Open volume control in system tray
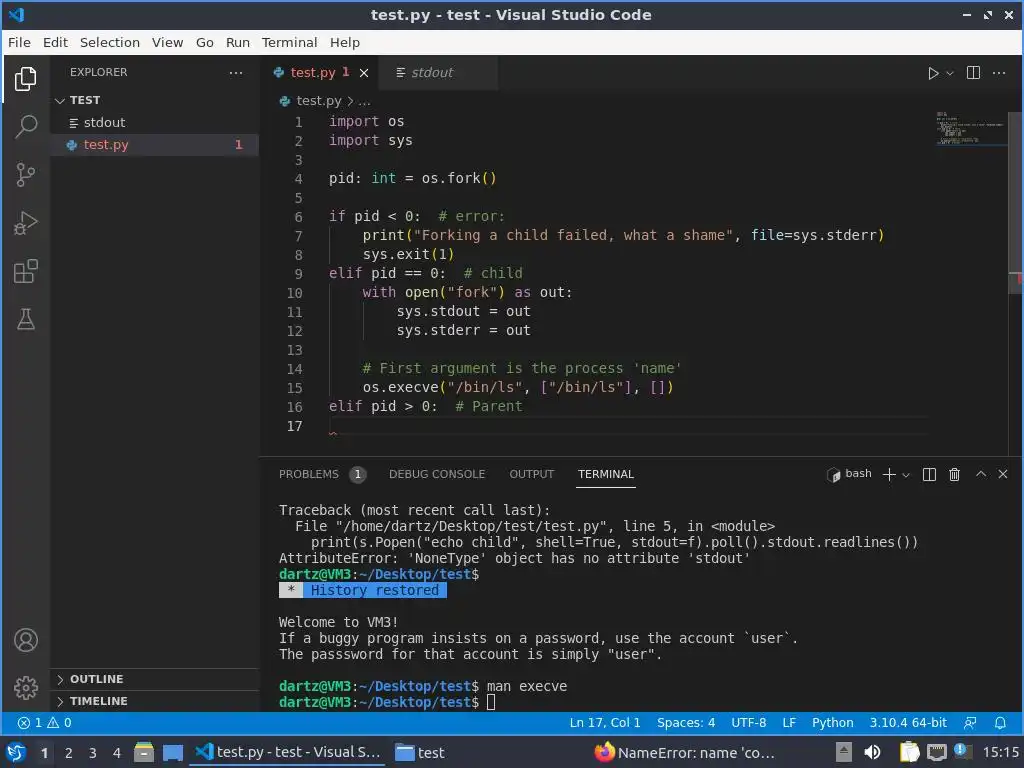The image size is (1024, 768). click(x=872, y=753)
